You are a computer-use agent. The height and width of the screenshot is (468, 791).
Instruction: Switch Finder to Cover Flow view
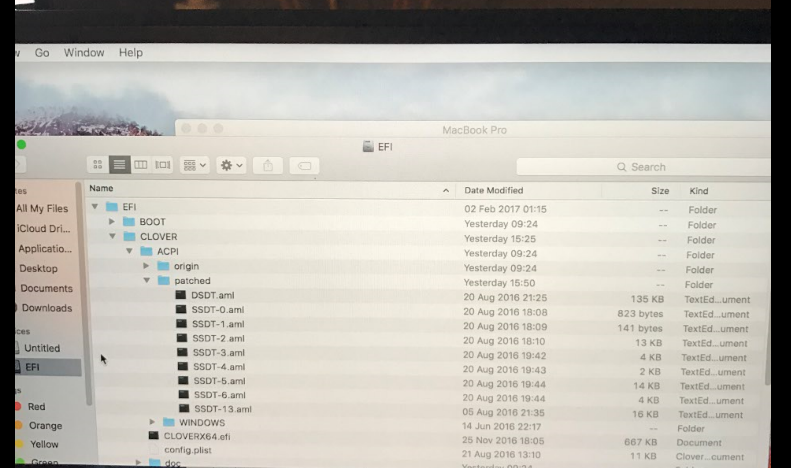pos(163,165)
